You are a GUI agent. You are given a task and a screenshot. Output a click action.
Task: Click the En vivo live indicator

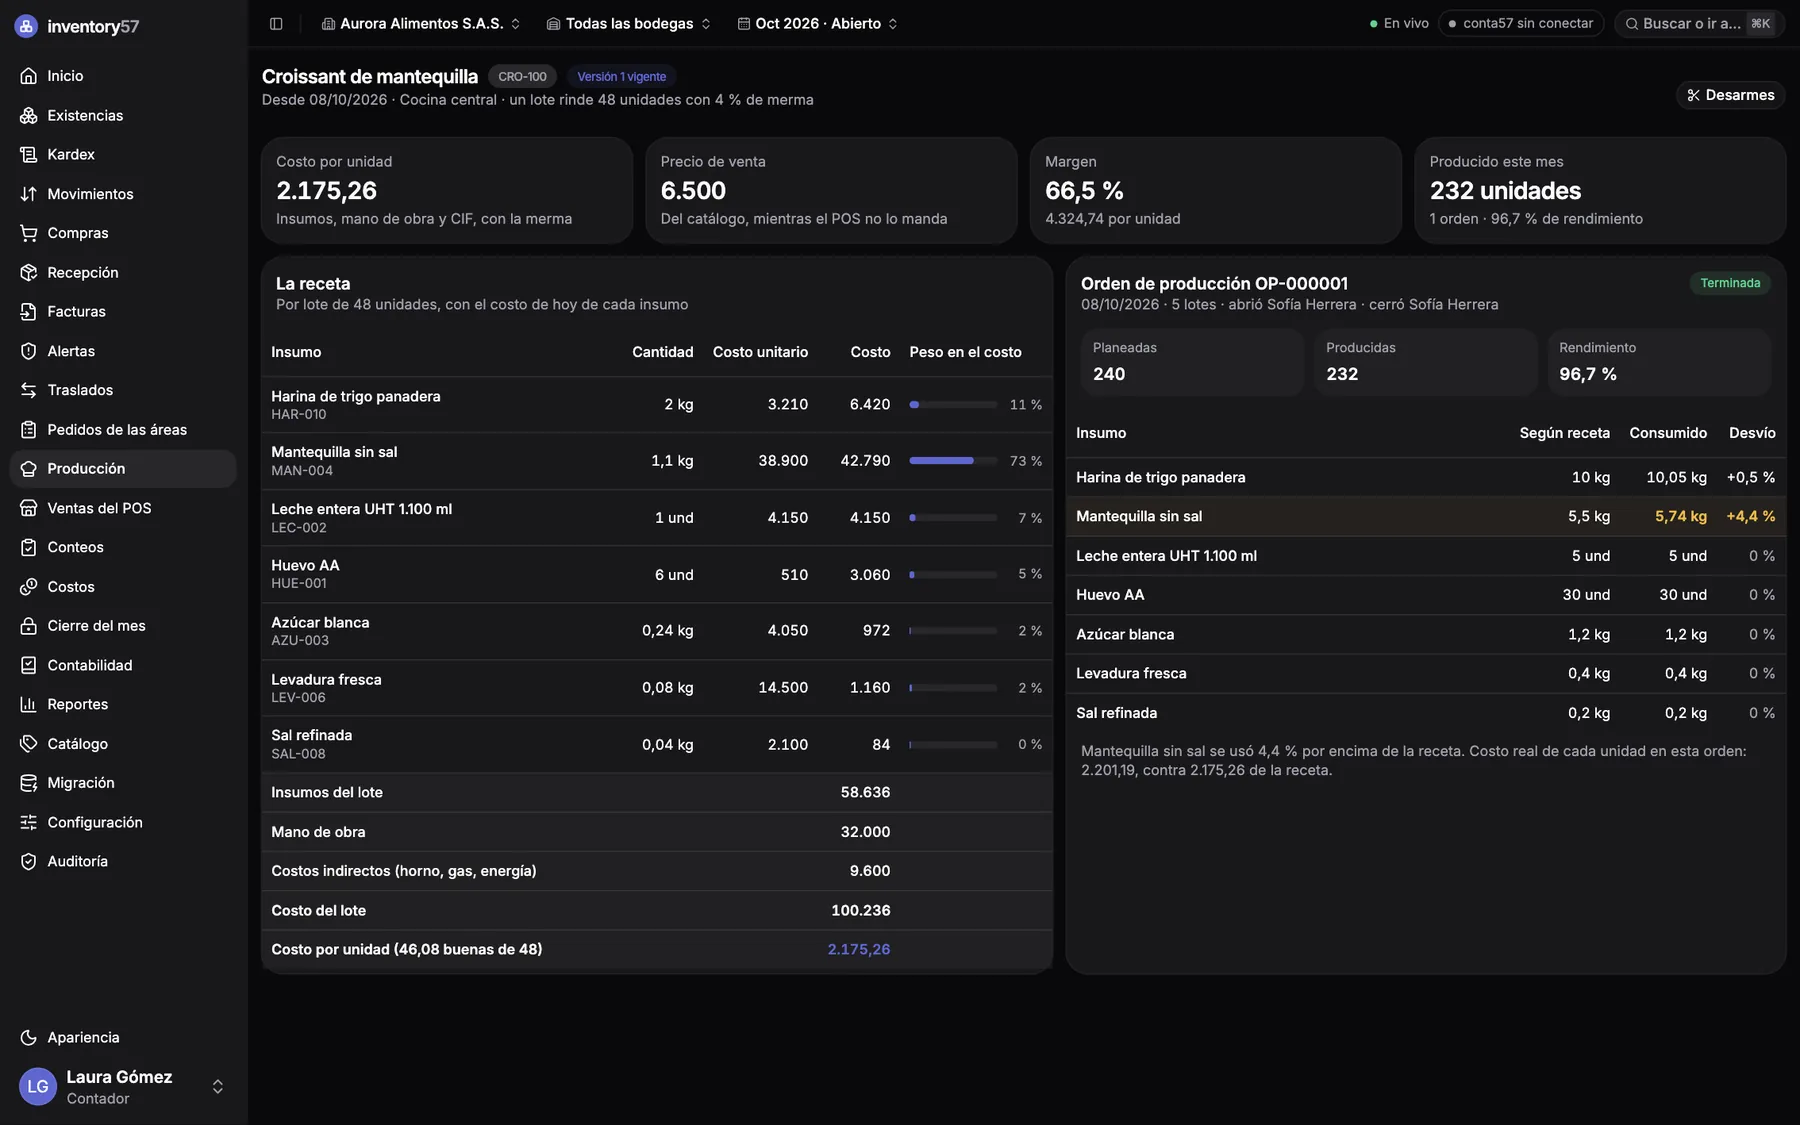[x=1399, y=24]
